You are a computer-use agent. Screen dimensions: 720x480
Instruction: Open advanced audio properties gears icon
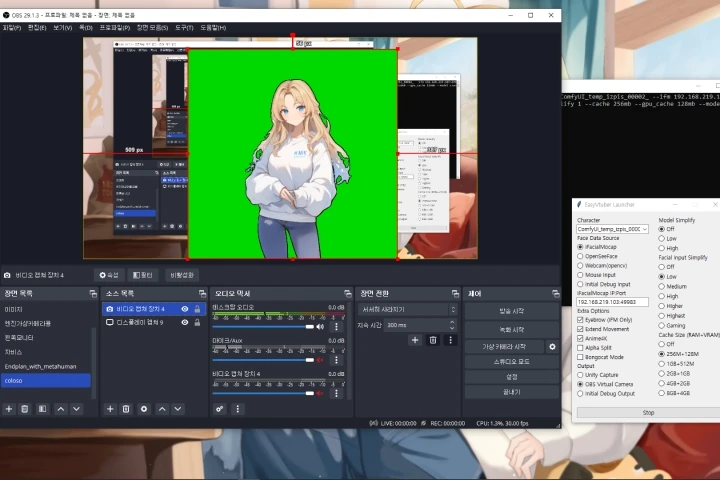point(219,409)
